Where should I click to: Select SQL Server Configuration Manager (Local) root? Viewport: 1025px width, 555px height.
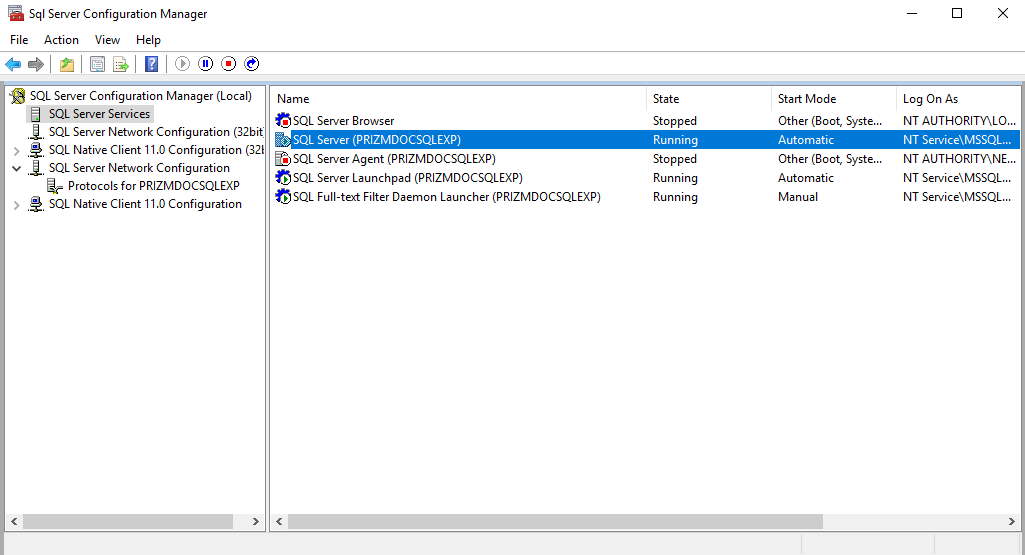pos(141,96)
